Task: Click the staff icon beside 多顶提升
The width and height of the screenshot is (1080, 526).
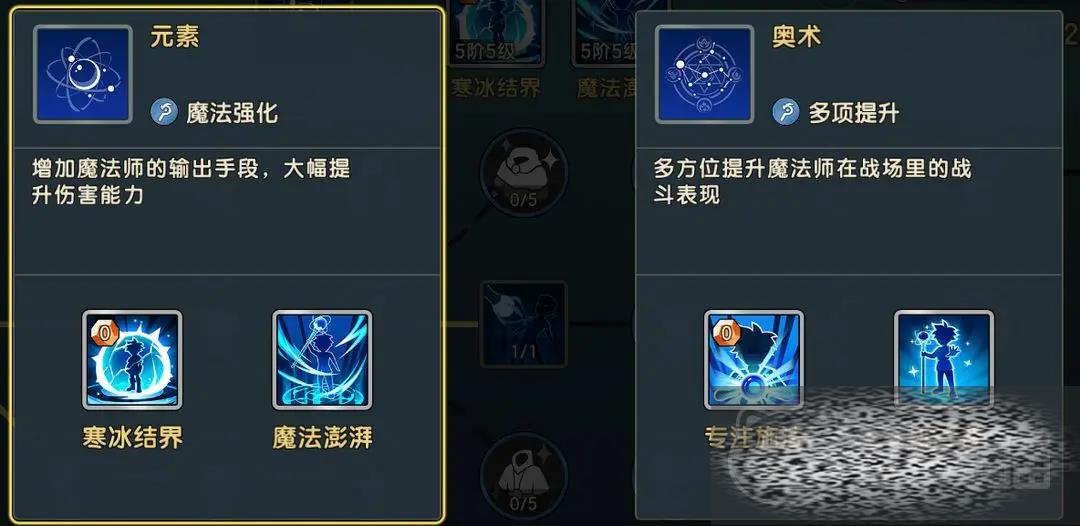Action: [786, 111]
